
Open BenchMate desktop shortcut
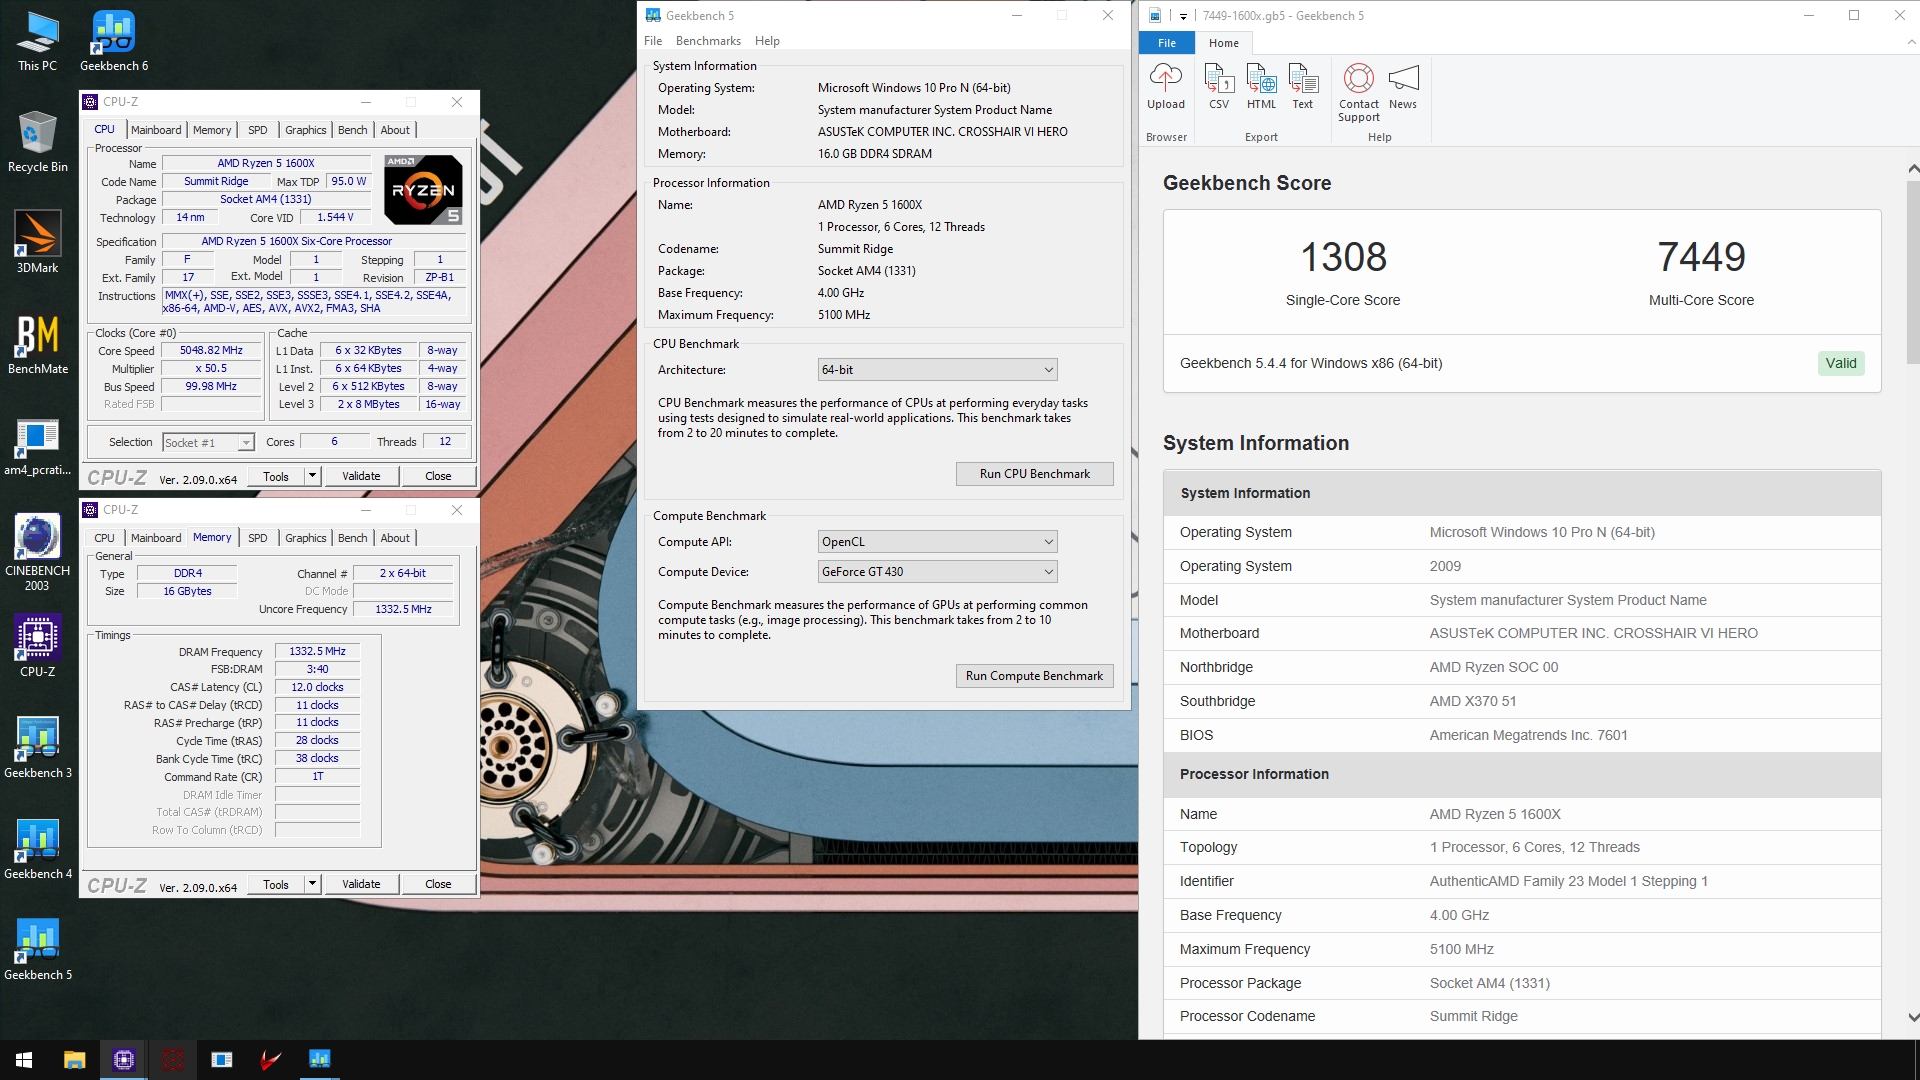pyautogui.click(x=37, y=345)
